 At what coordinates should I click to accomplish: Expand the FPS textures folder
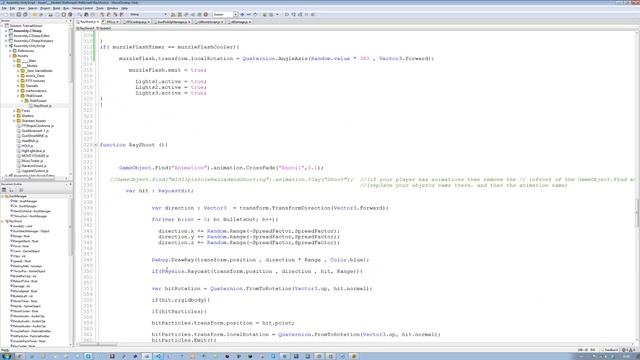pyautogui.click(x=18, y=81)
